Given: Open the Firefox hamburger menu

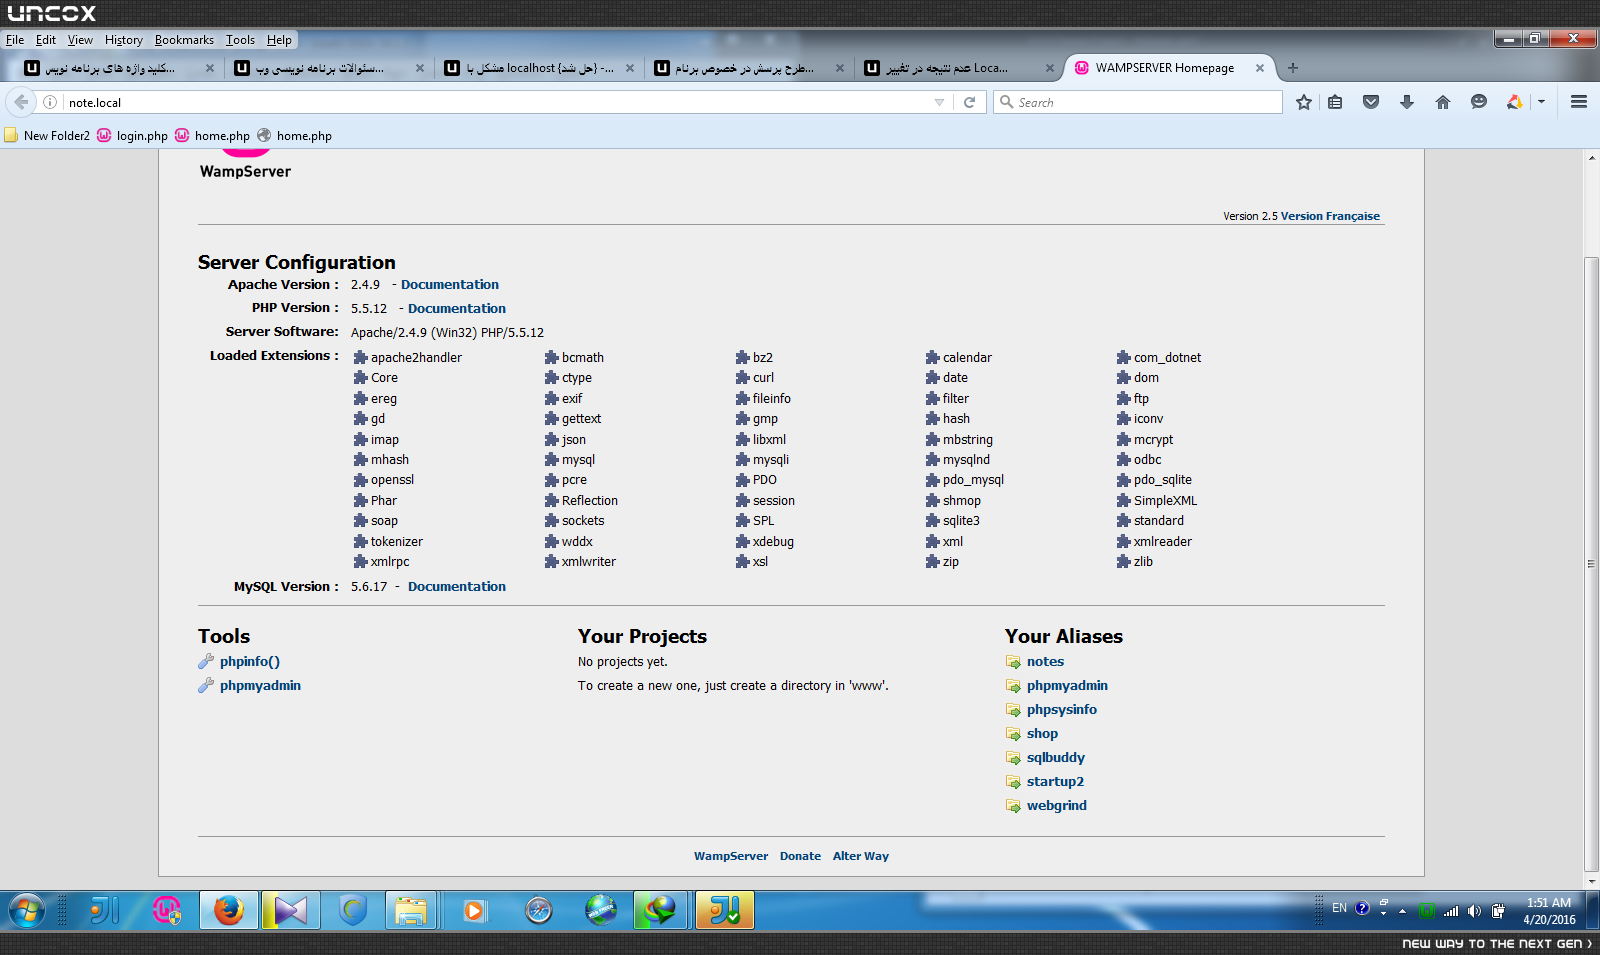Looking at the screenshot, I should tap(1579, 102).
